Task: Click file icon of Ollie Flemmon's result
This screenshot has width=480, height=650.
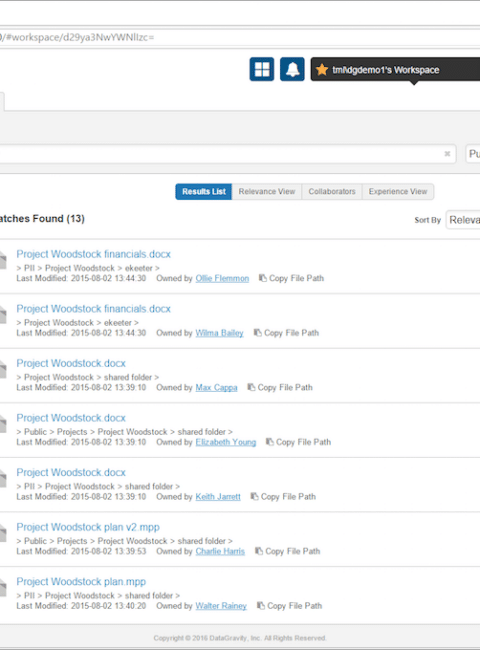Action: [x=3, y=260]
